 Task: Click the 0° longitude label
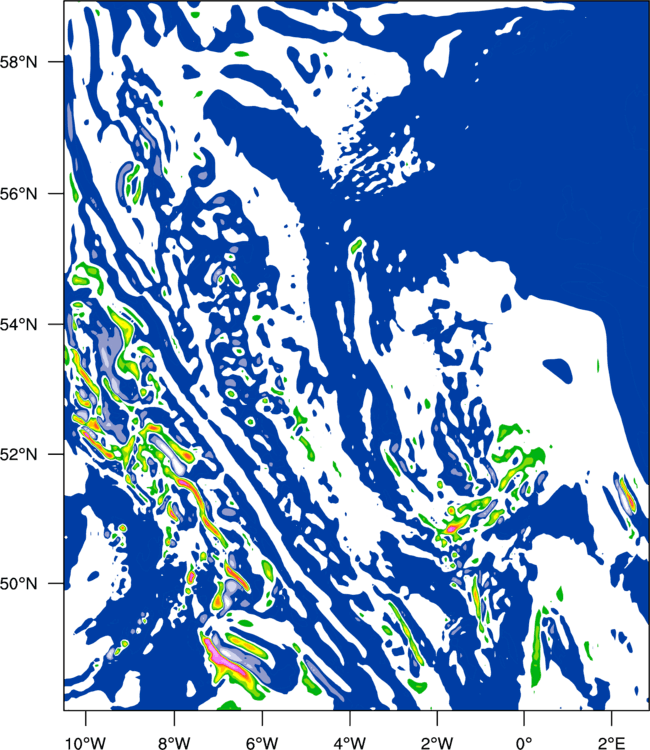pos(524,743)
